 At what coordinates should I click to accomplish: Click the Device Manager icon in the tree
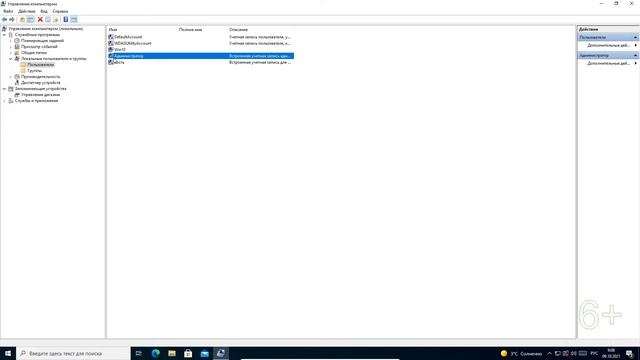coord(17,82)
